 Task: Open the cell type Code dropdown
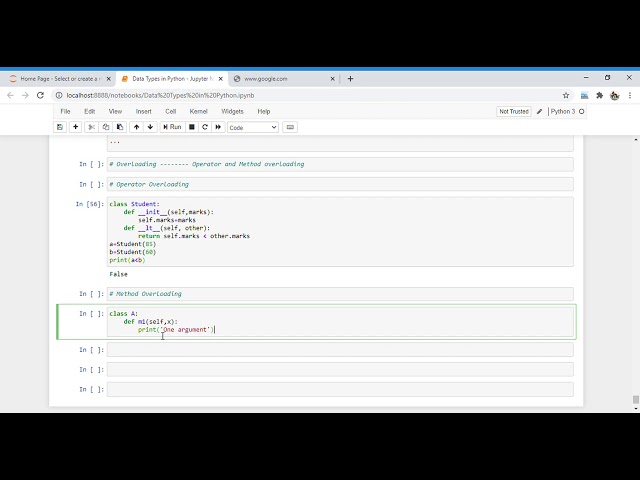coord(253,128)
